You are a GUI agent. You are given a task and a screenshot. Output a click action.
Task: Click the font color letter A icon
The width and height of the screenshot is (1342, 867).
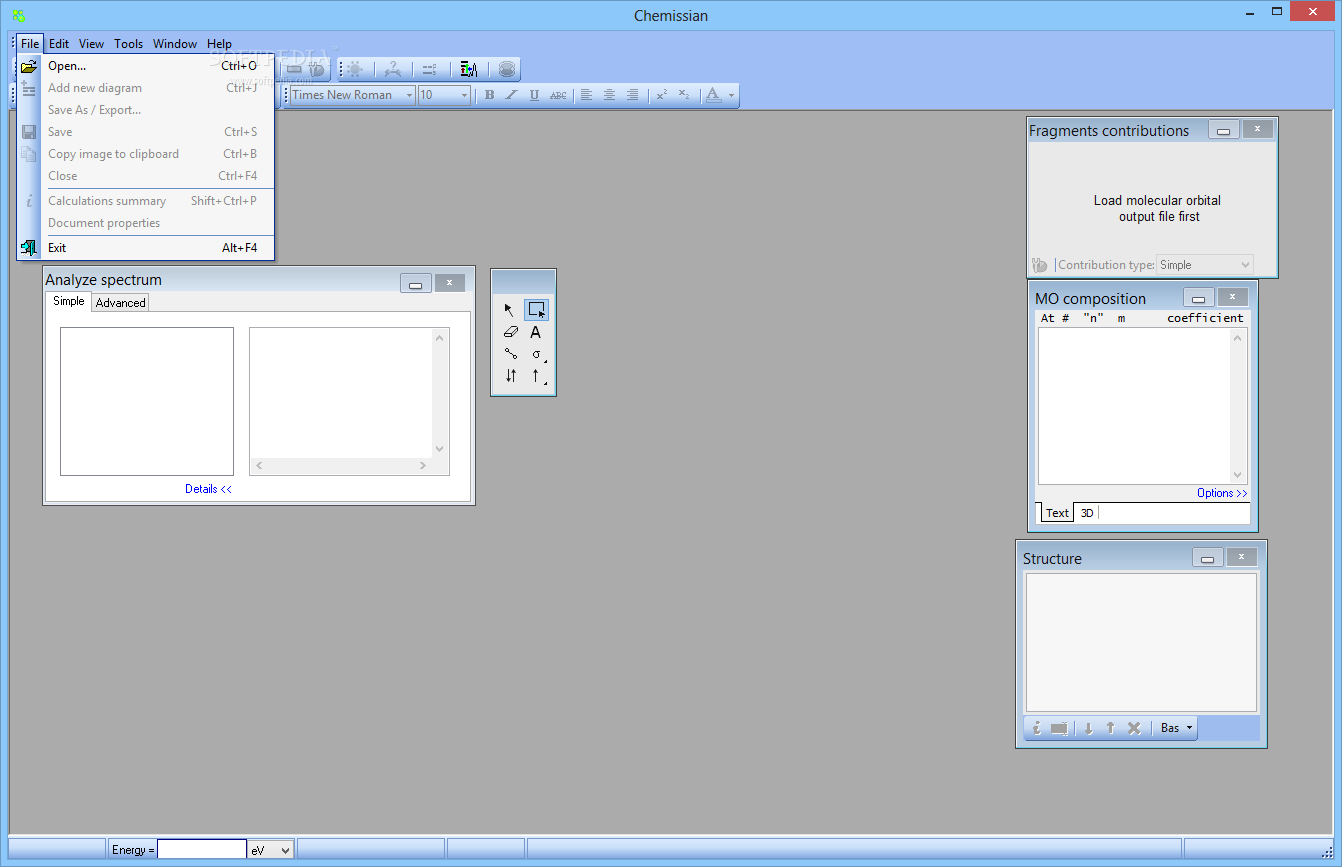[x=713, y=95]
